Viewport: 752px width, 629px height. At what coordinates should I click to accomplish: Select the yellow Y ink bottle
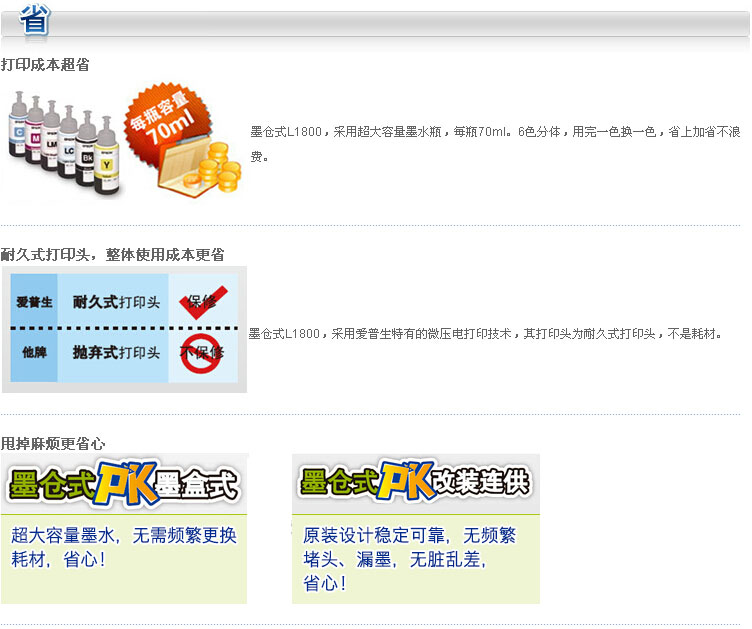coord(106,156)
